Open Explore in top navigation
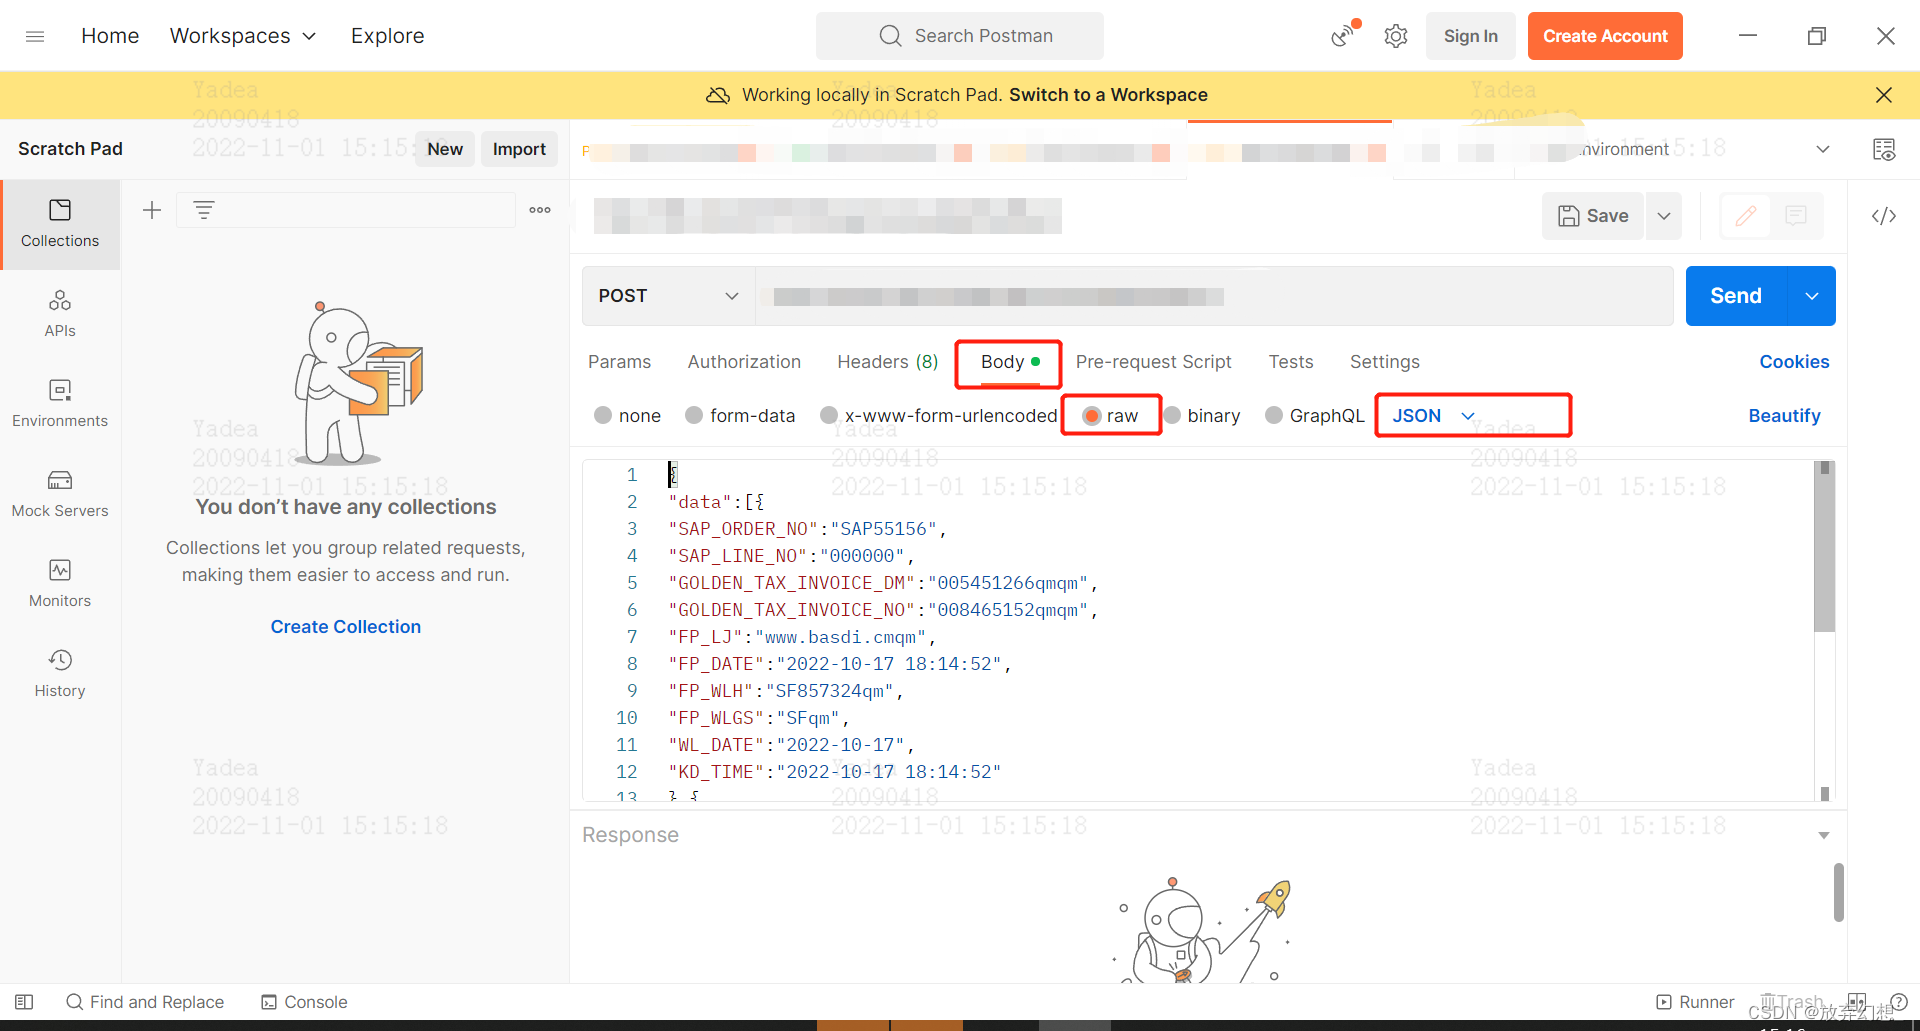 click(x=388, y=36)
